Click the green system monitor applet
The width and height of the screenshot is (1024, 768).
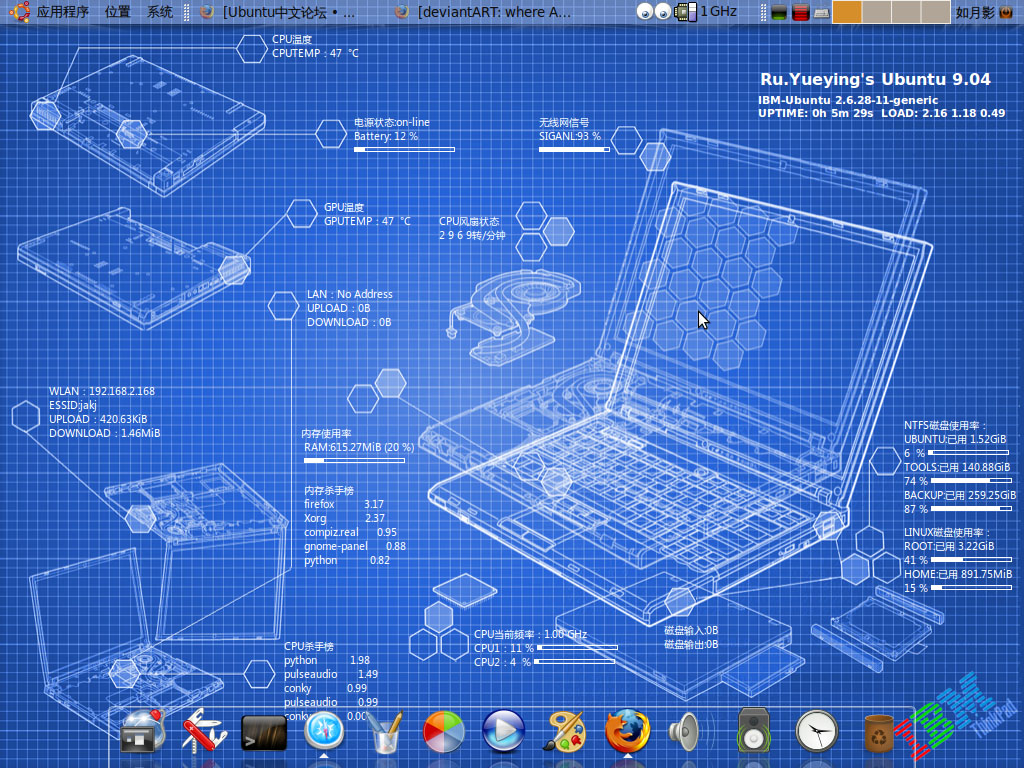tap(779, 12)
